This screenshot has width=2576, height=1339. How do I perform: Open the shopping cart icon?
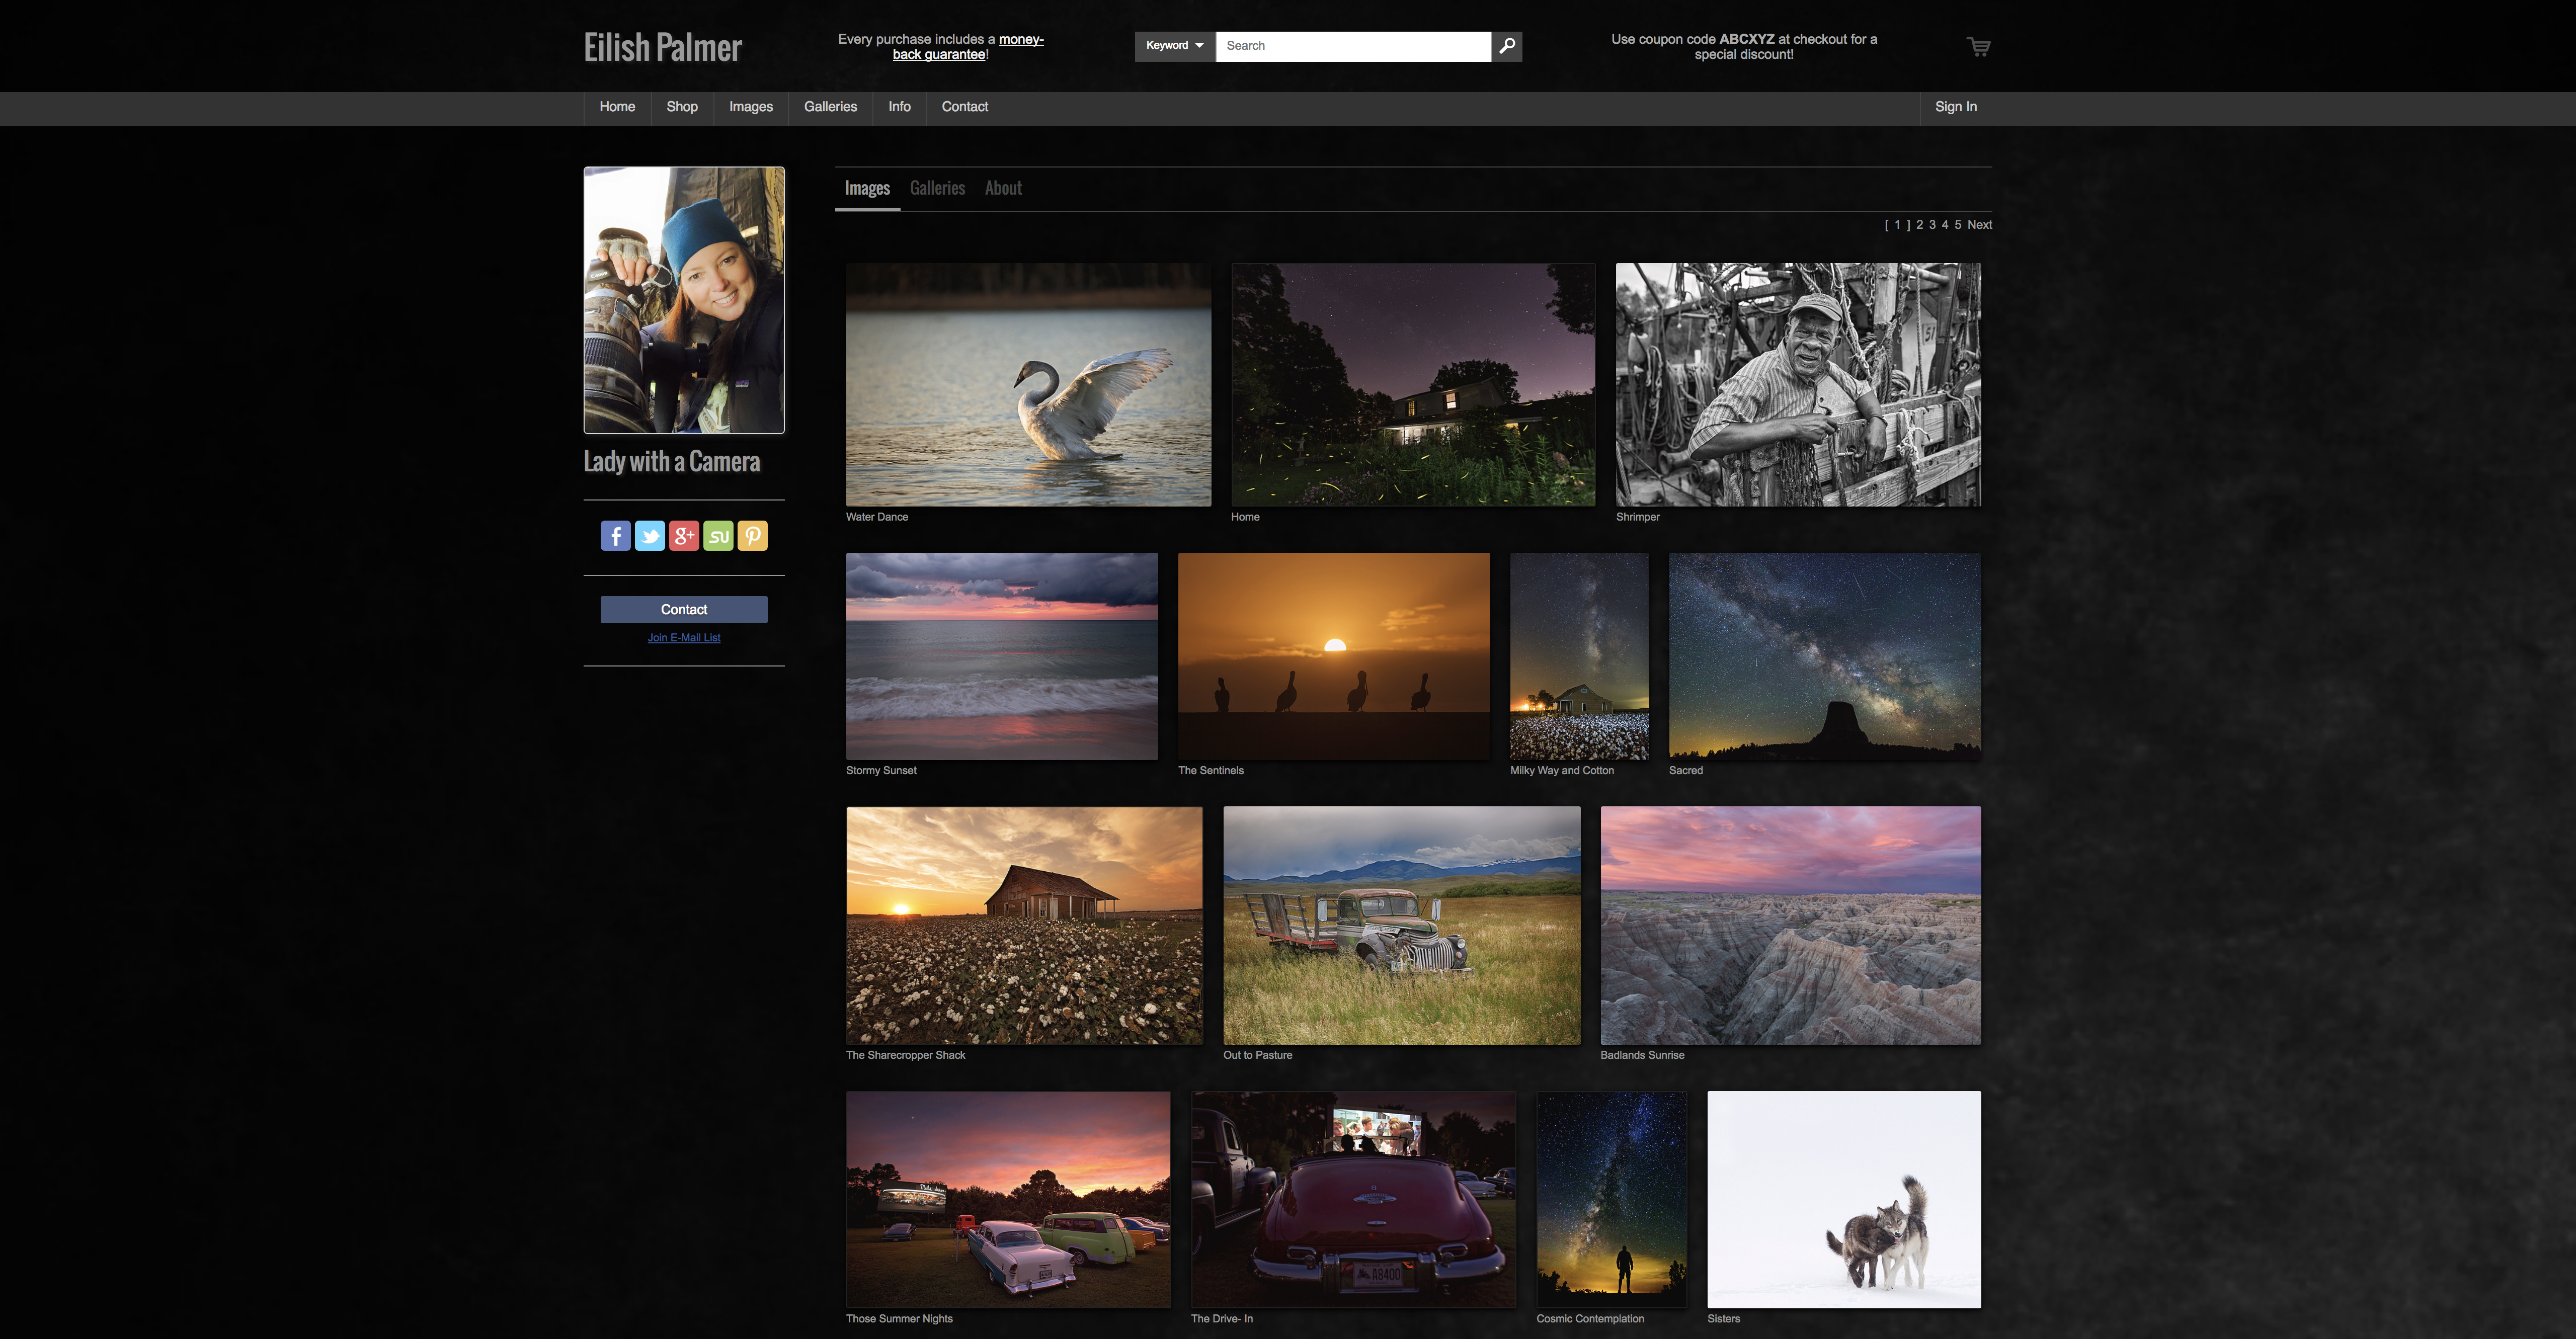coord(1978,46)
